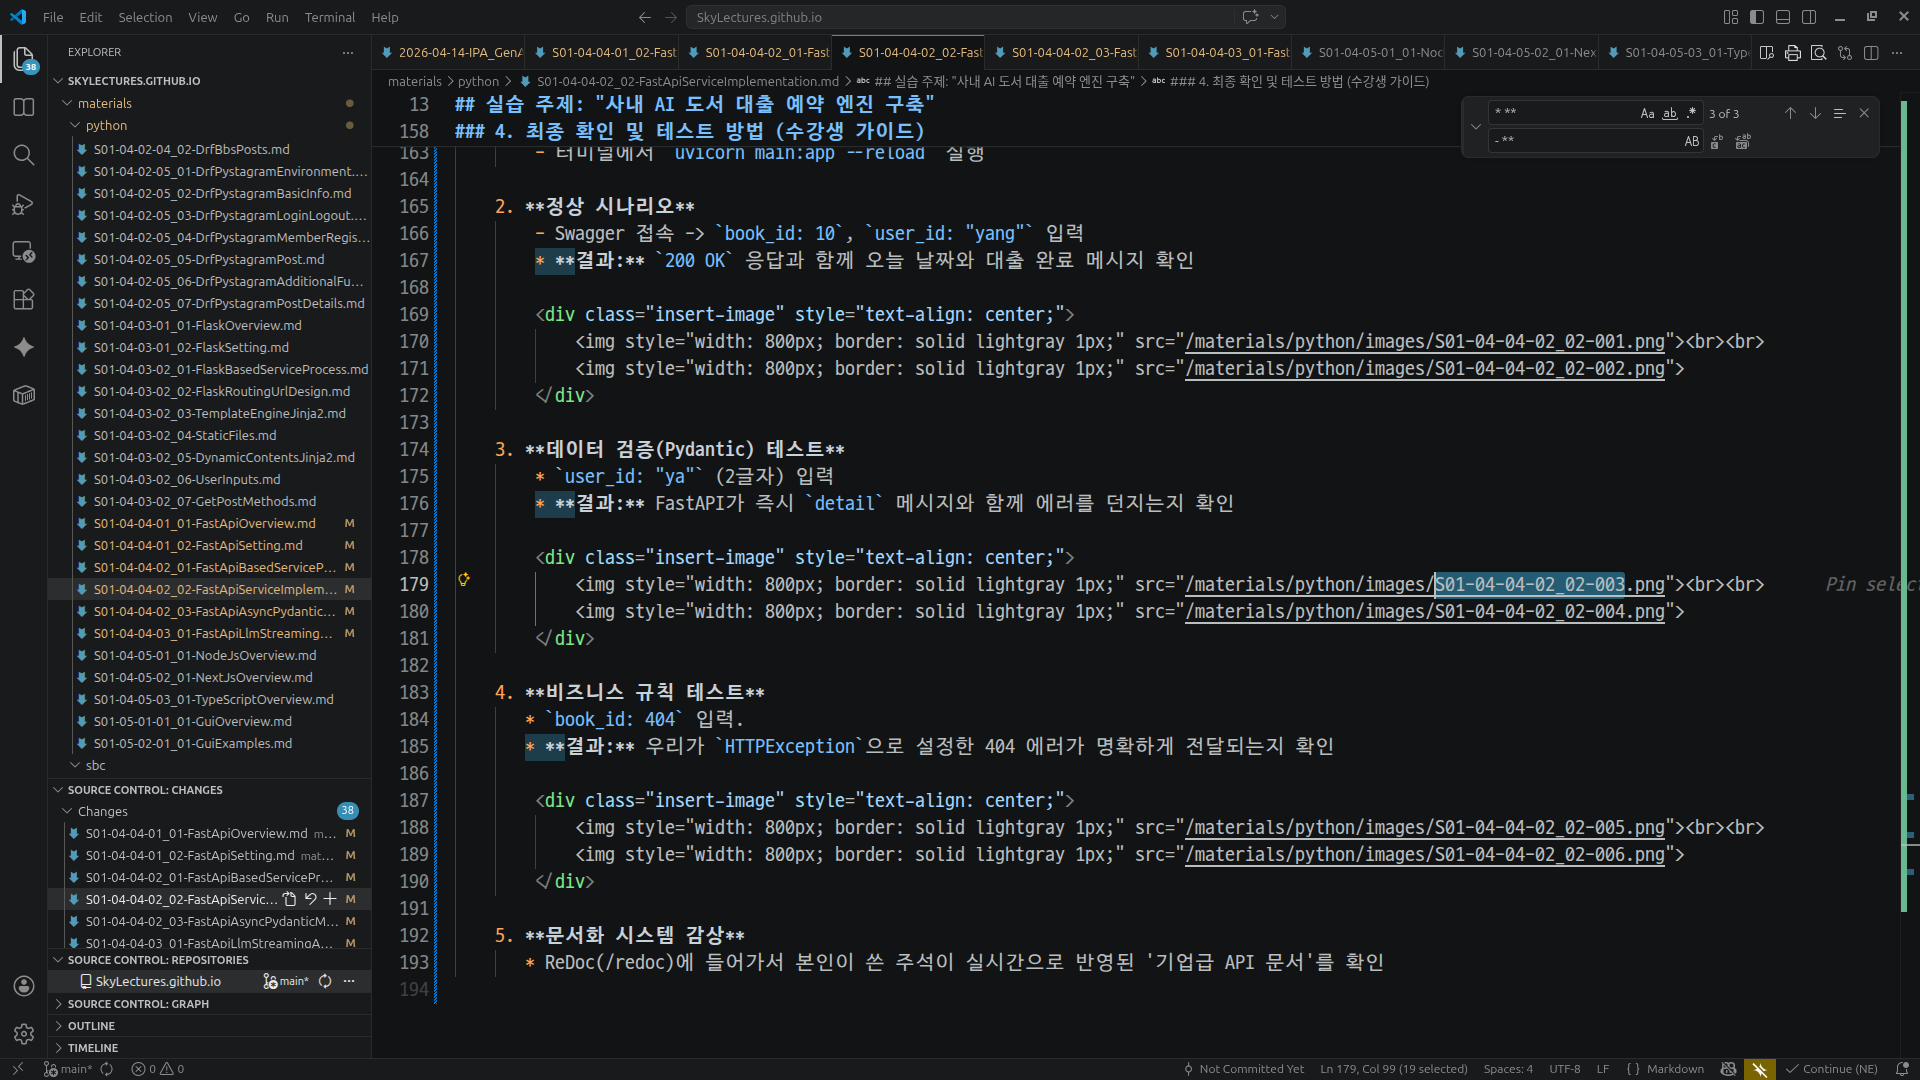This screenshot has height=1080, width=1920.
Task: Click the lightbulb code action icon
Action: pos(464,579)
